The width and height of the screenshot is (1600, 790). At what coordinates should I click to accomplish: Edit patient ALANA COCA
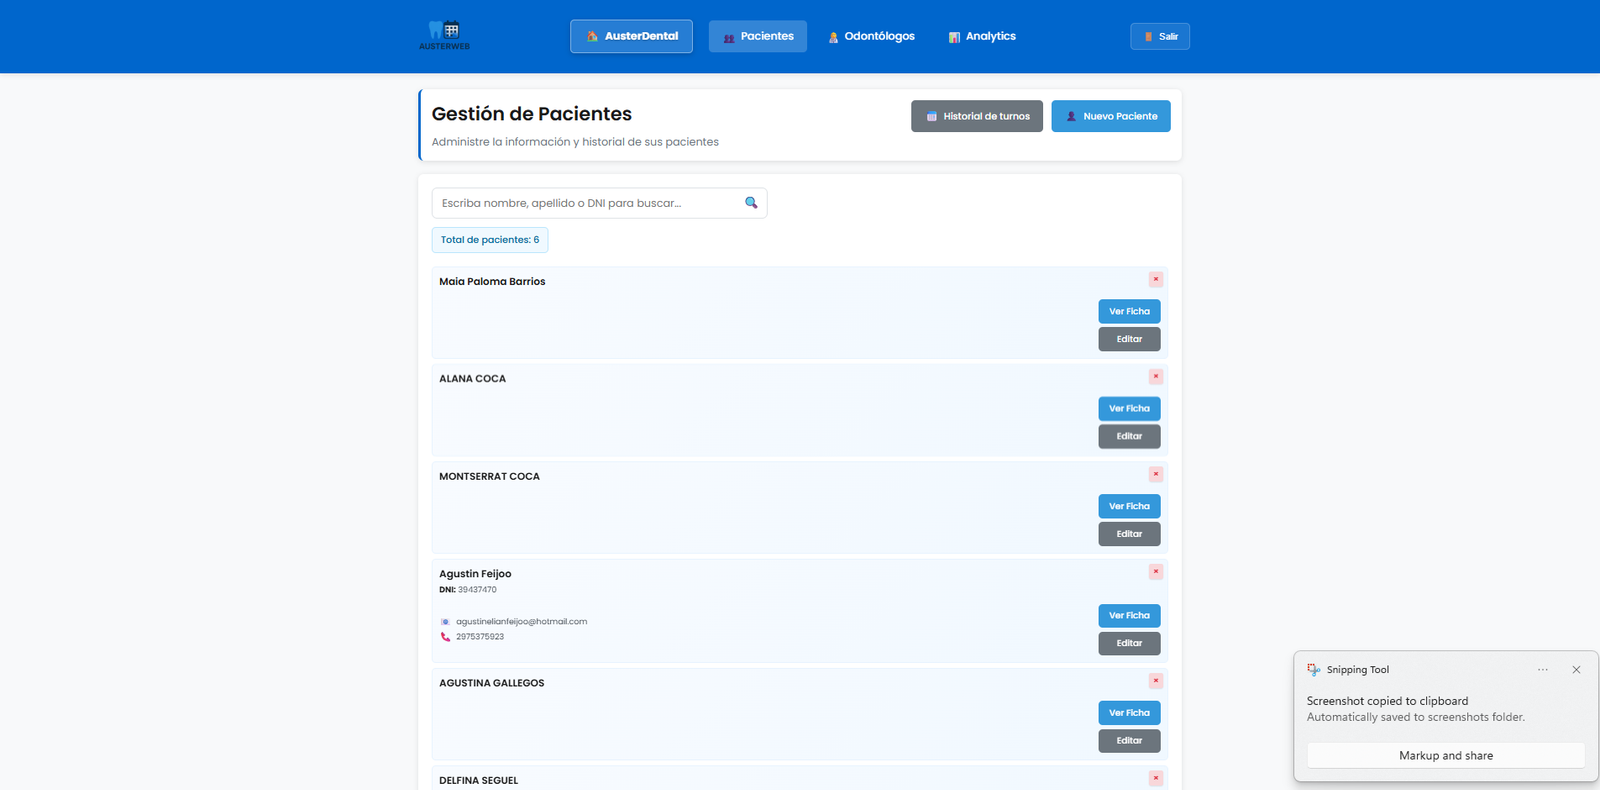point(1129,436)
